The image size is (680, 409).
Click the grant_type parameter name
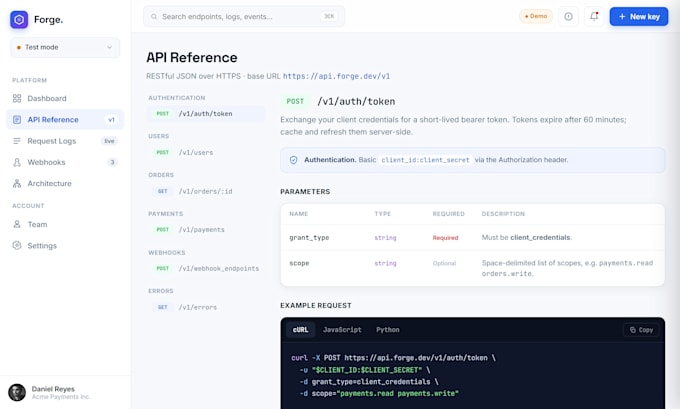point(309,238)
